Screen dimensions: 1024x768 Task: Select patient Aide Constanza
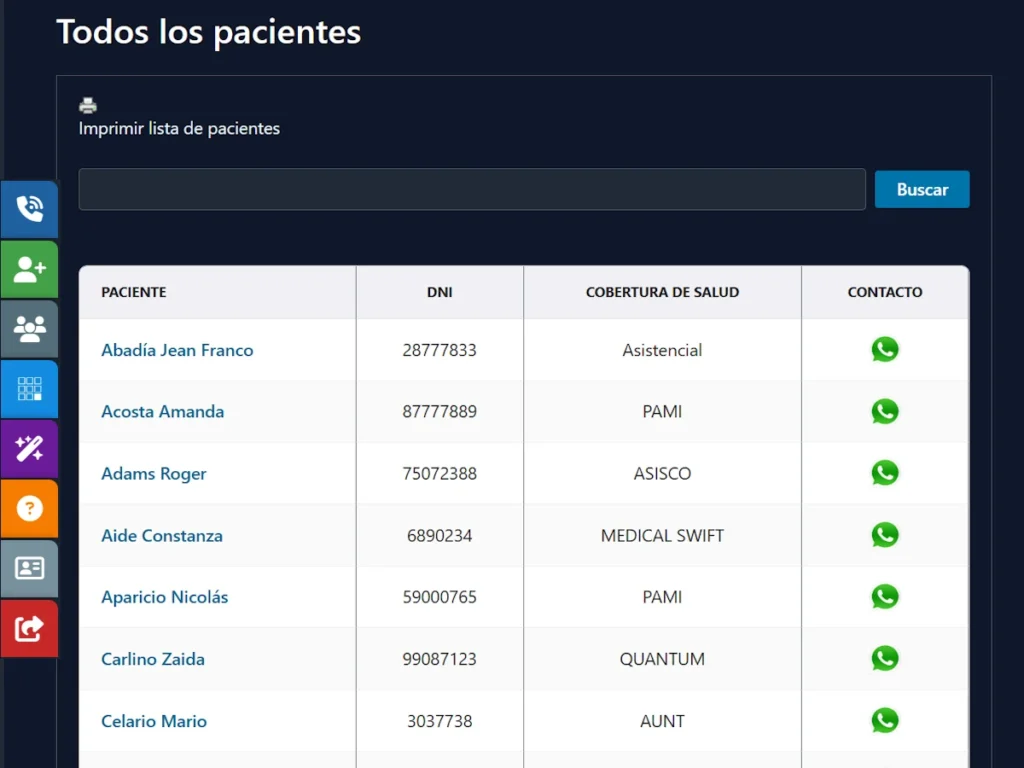pos(162,536)
